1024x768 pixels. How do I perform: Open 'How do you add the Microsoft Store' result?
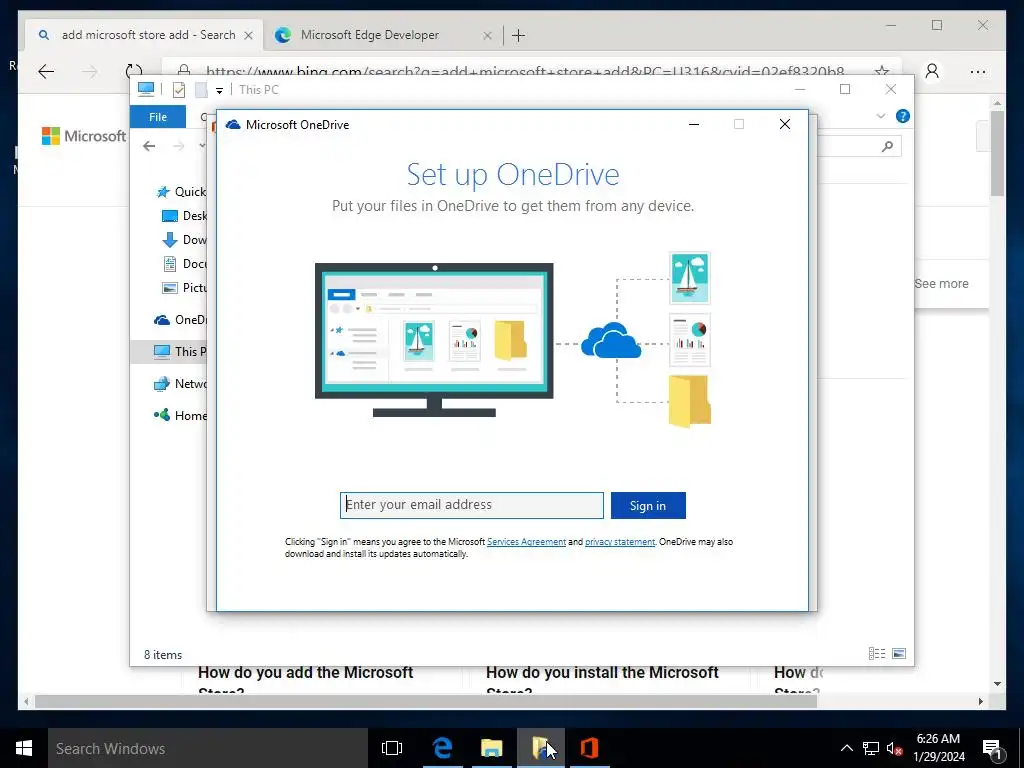click(306, 680)
